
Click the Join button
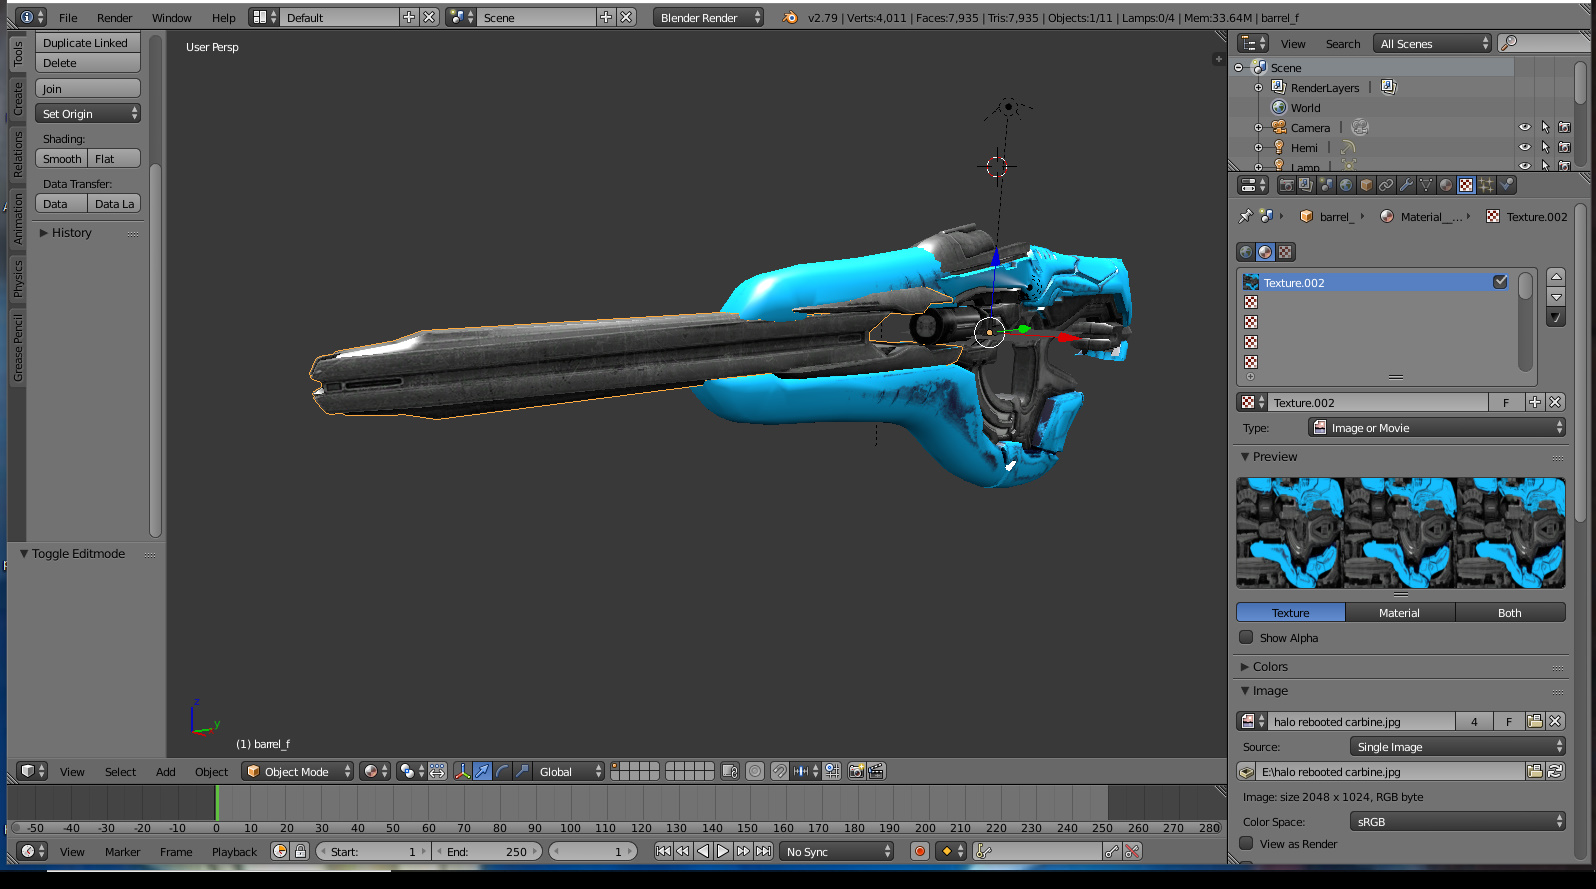click(x=88, y=88)
